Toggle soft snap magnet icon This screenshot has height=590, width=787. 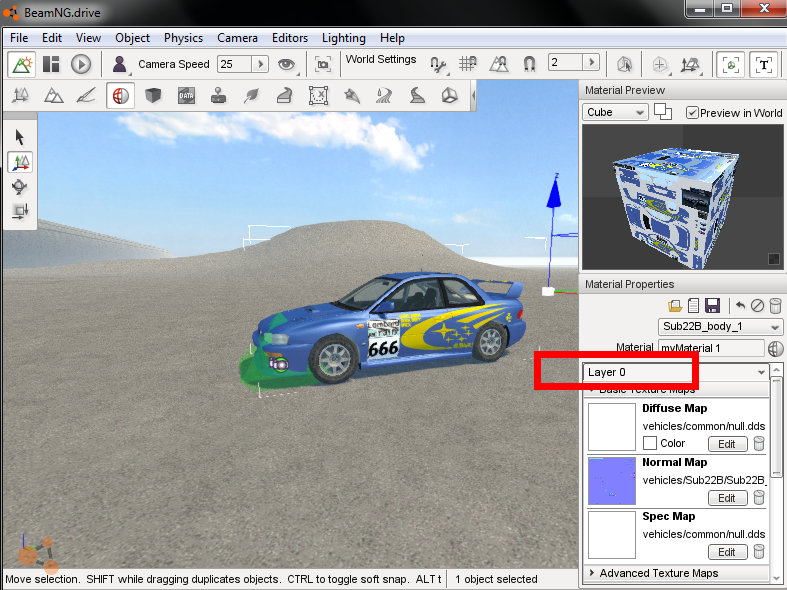(529, 64)
